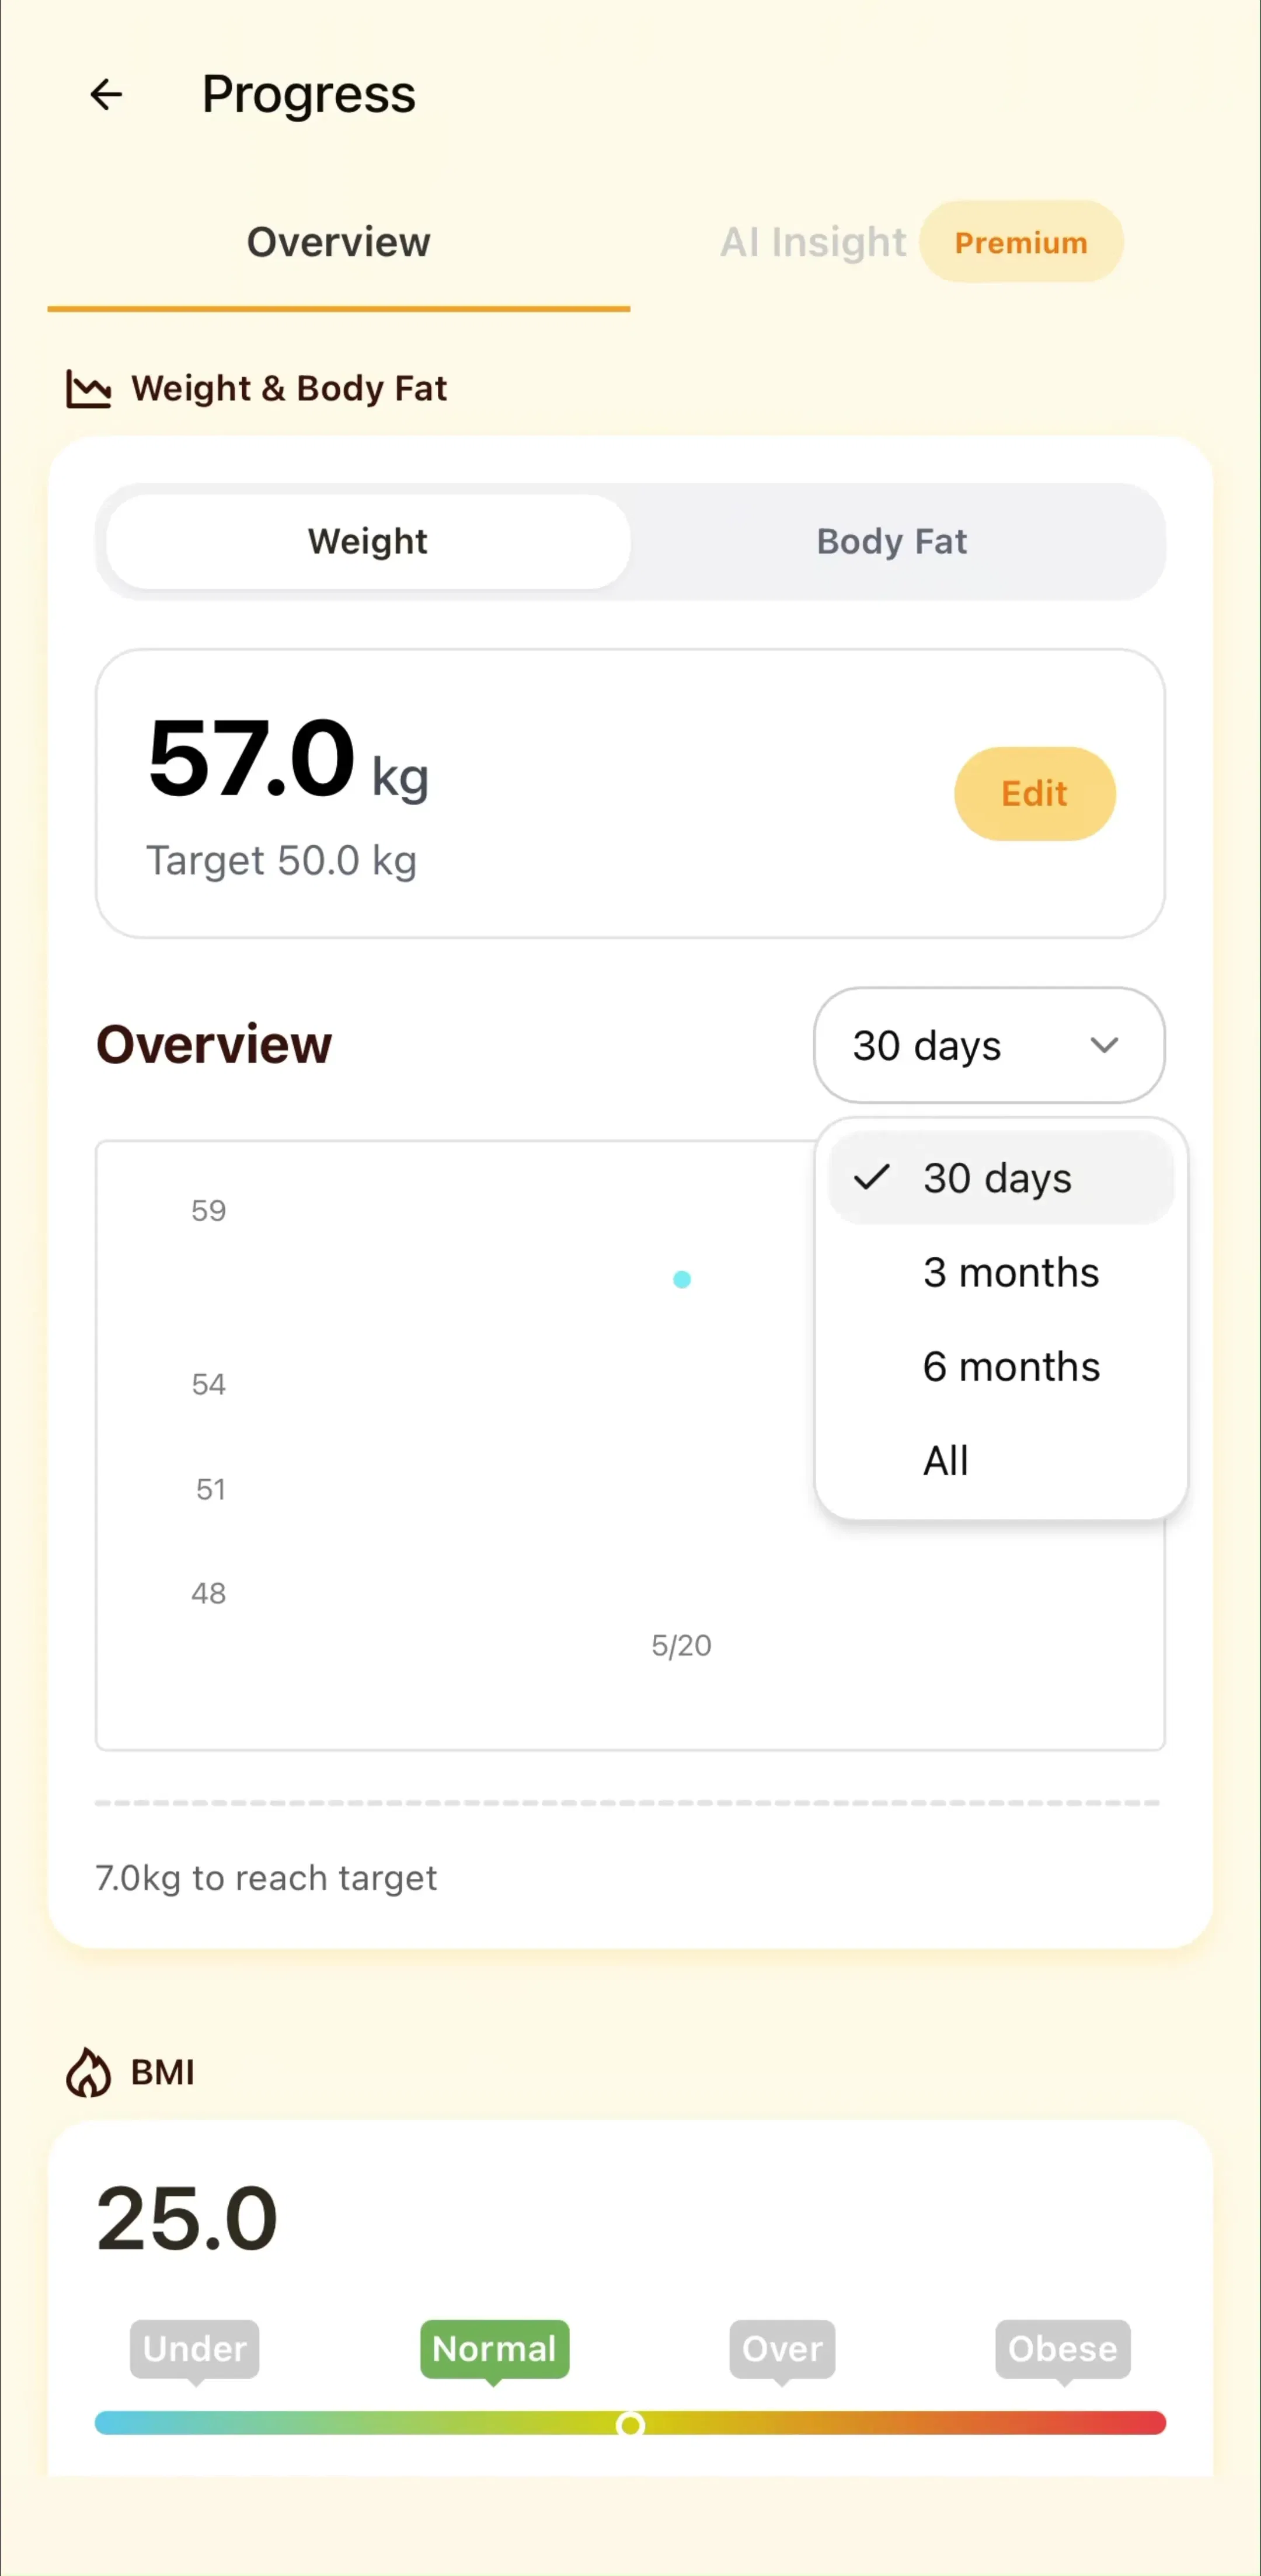Viewport: 1261px width, 2576px height.
Task: Switch to Body Fat segment toggle
Action: pos(892,541)
